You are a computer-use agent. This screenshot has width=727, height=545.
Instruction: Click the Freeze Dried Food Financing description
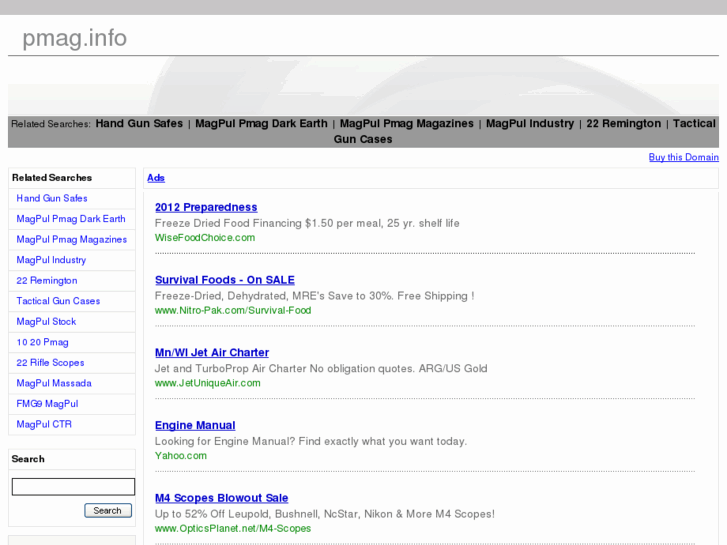tap(307, 223)
